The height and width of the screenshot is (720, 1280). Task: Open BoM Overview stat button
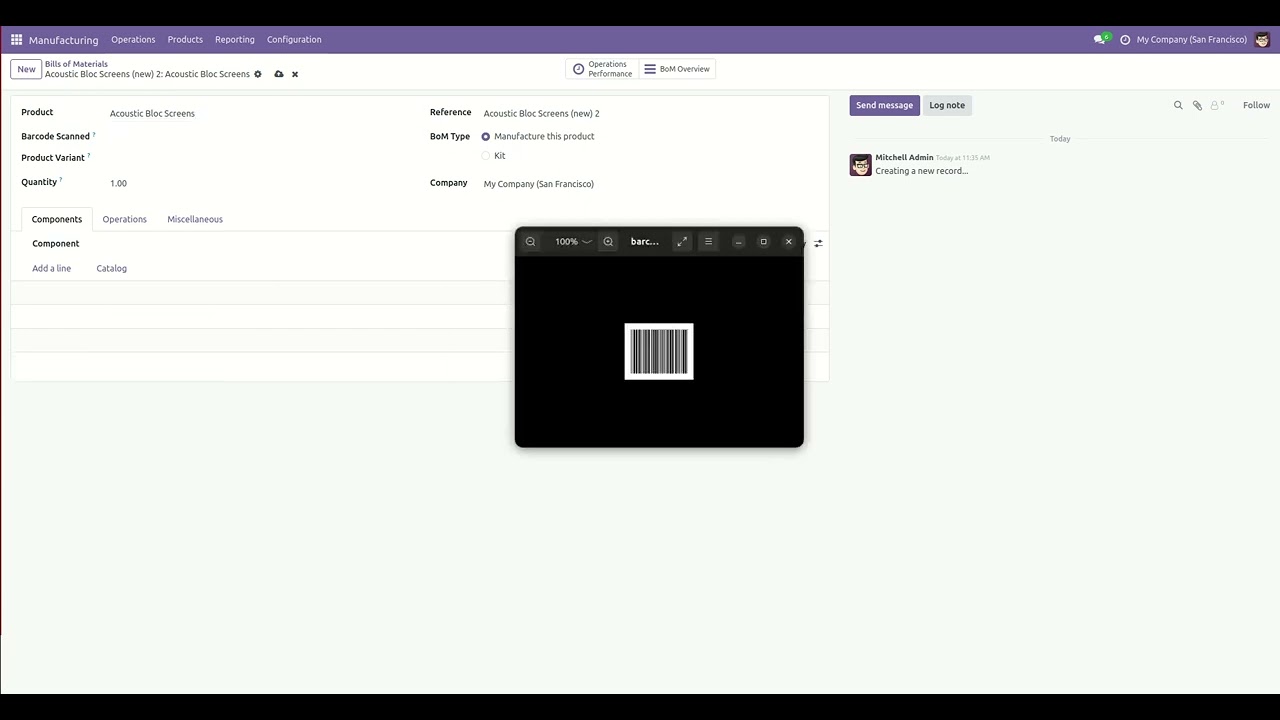677,69
